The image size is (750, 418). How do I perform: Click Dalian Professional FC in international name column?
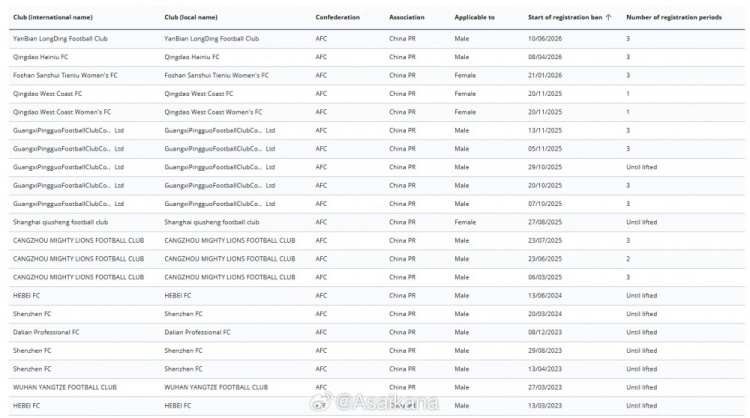[x=46, y=332]
